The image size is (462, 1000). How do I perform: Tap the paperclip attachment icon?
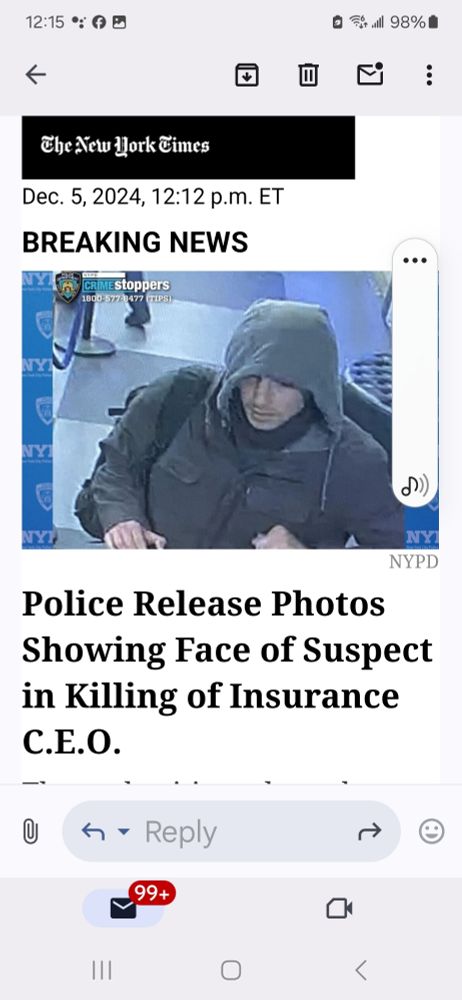click(x=30, y=832)
